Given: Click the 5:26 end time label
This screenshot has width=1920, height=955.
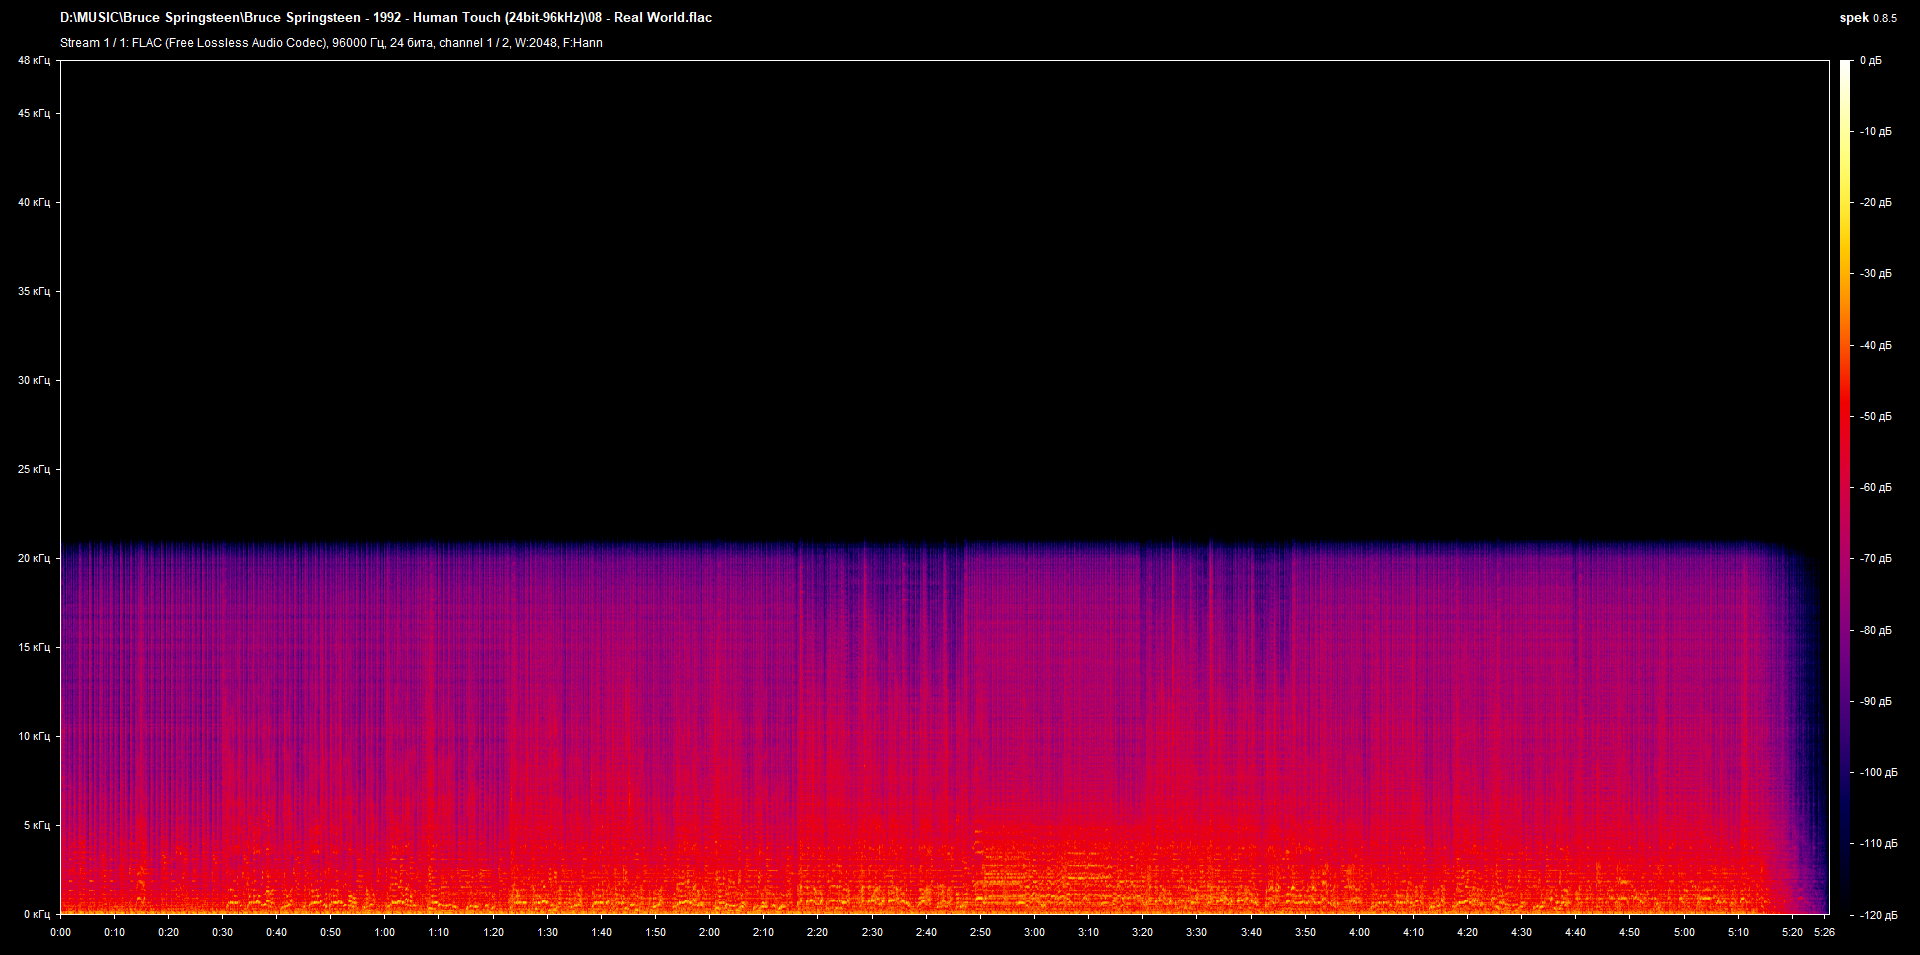Looking at the screenshot, I should point(1824,932).
